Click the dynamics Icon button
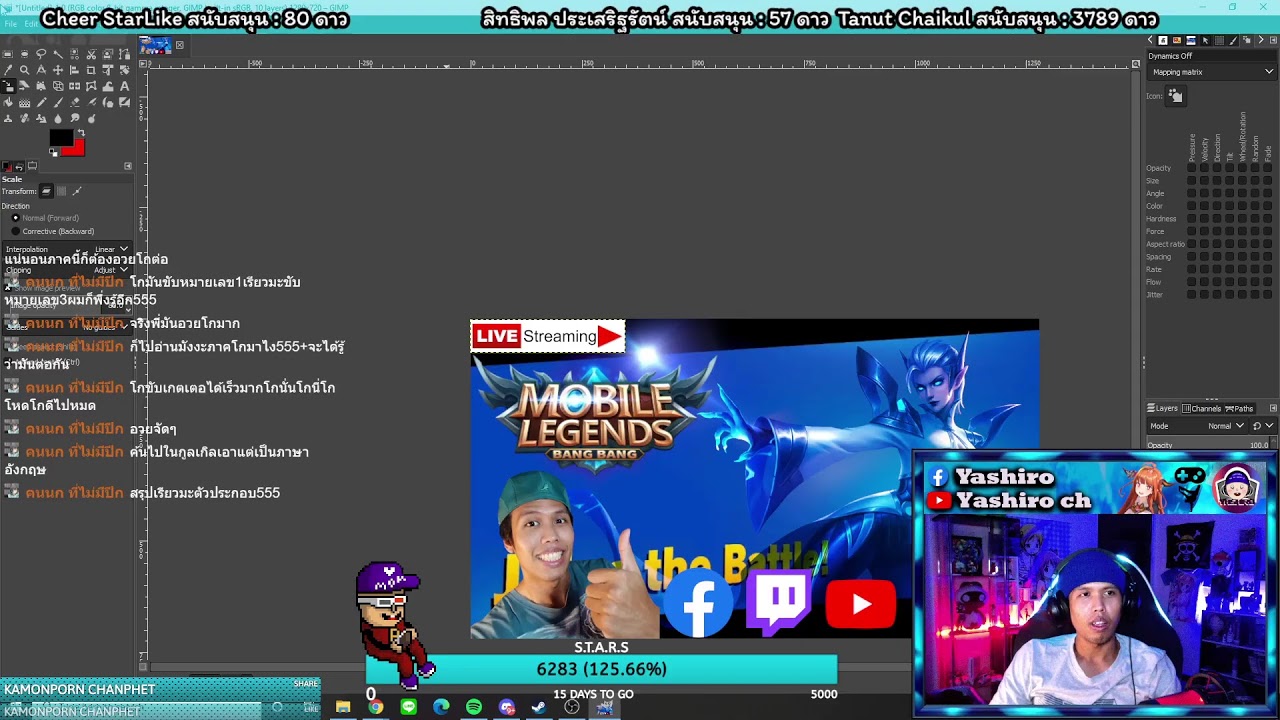The width and height of the screenshot is (1280, 720). pos(1176,96)
